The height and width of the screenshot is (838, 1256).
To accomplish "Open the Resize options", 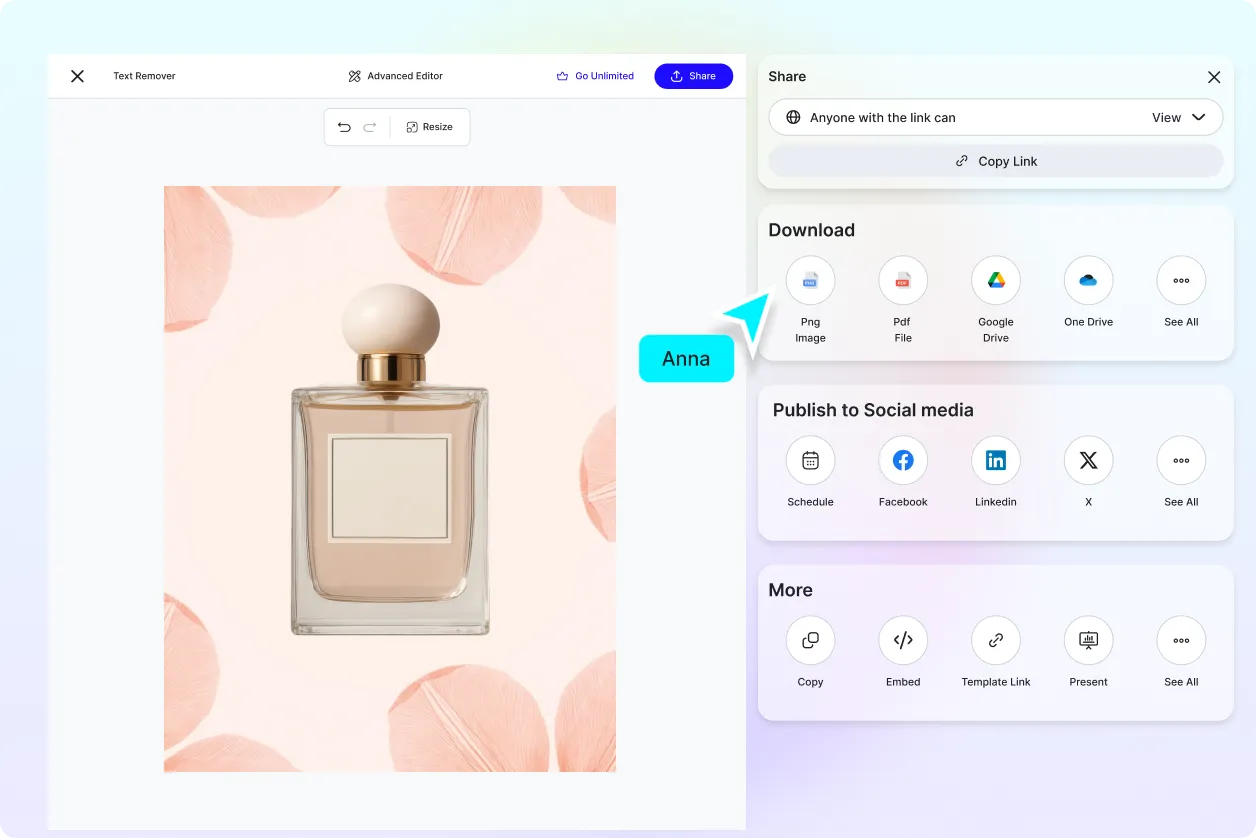I will 430,126.
